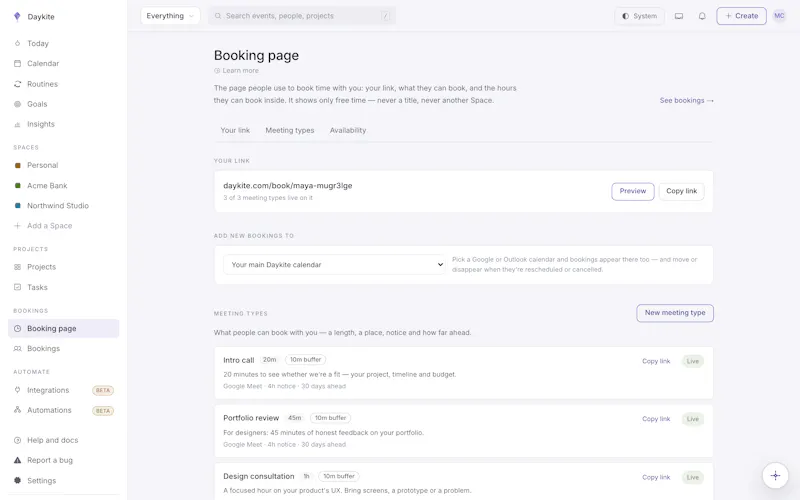Click the search magnifier icon
This screenshot has width=800, height=500.
coord(218,16)
